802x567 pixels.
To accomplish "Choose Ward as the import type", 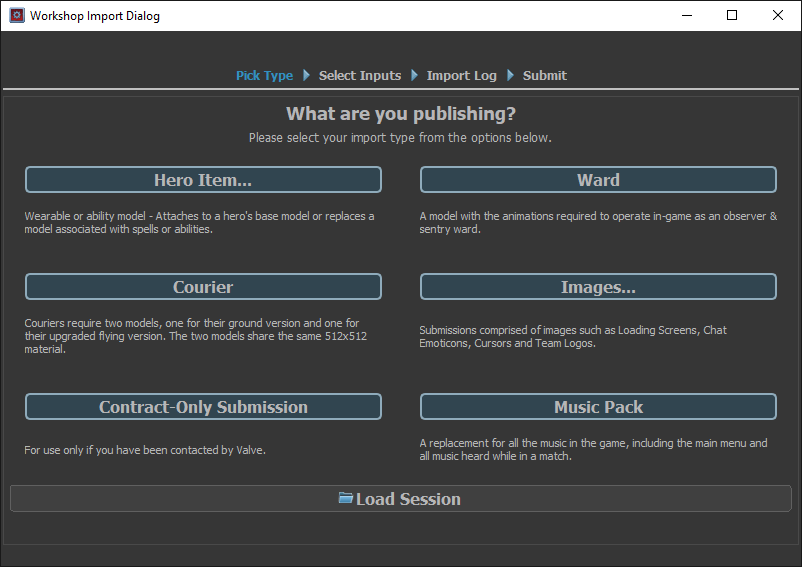I will coord(598,180).
